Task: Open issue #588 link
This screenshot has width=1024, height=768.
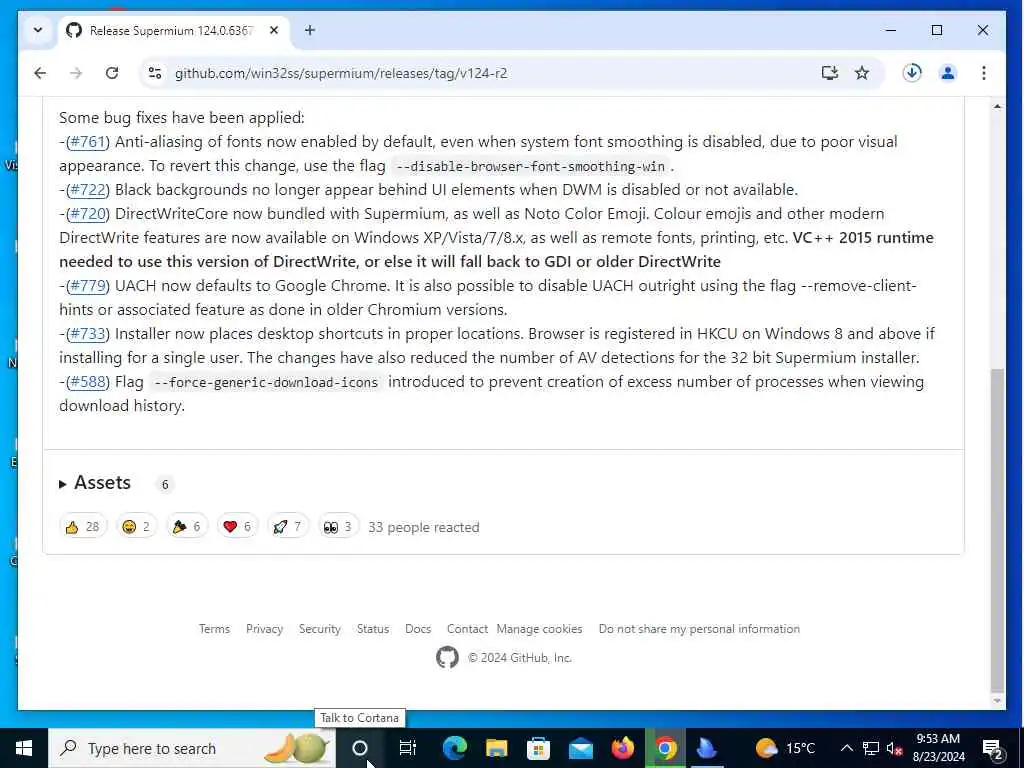Action: pos(88,381)
